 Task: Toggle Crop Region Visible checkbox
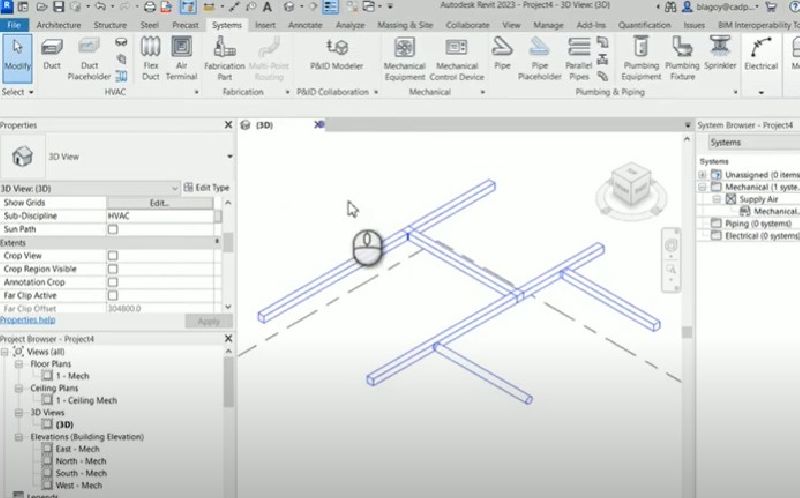[112, 269]
